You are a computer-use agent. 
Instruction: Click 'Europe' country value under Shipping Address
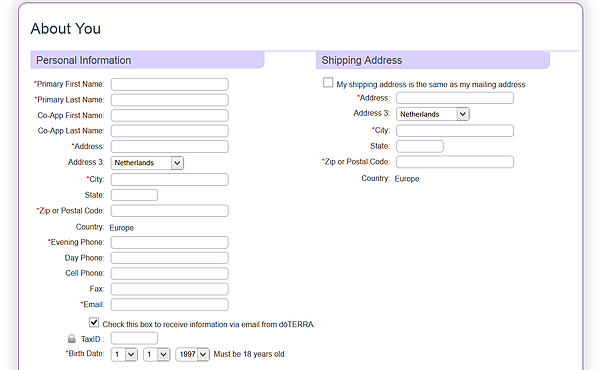(x=407, y=179)
